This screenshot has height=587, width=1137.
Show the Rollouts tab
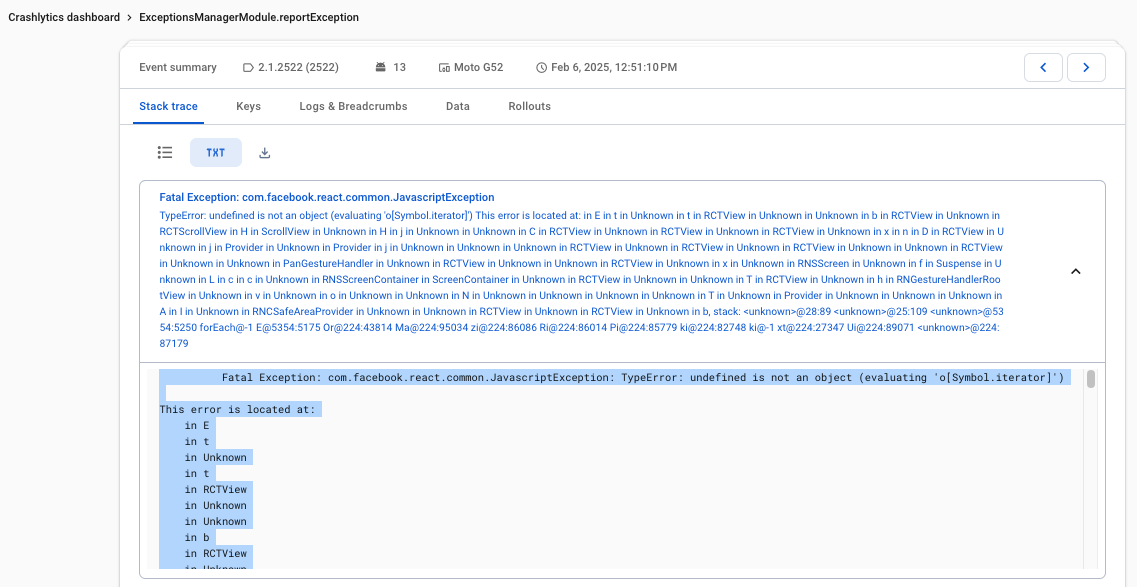(x=529, y=106)
